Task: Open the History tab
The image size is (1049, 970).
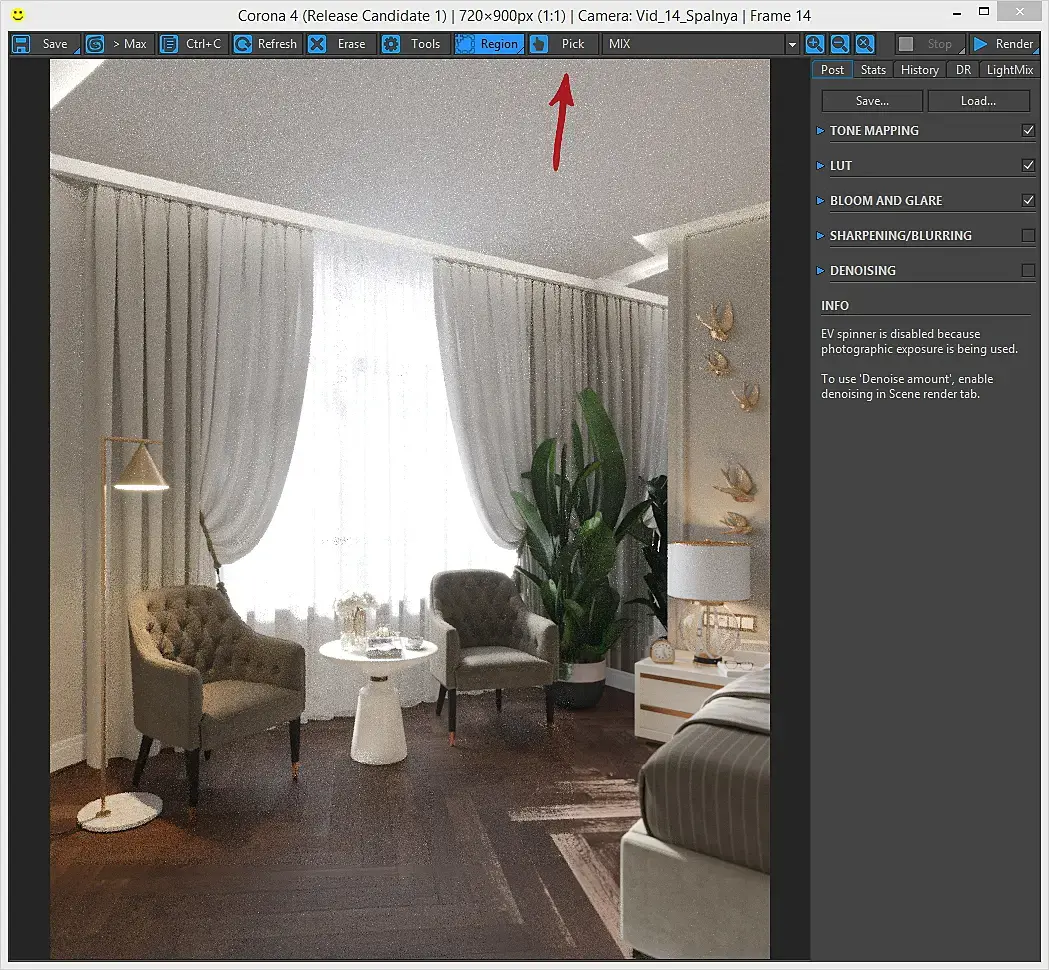Action: pos(920,70)
